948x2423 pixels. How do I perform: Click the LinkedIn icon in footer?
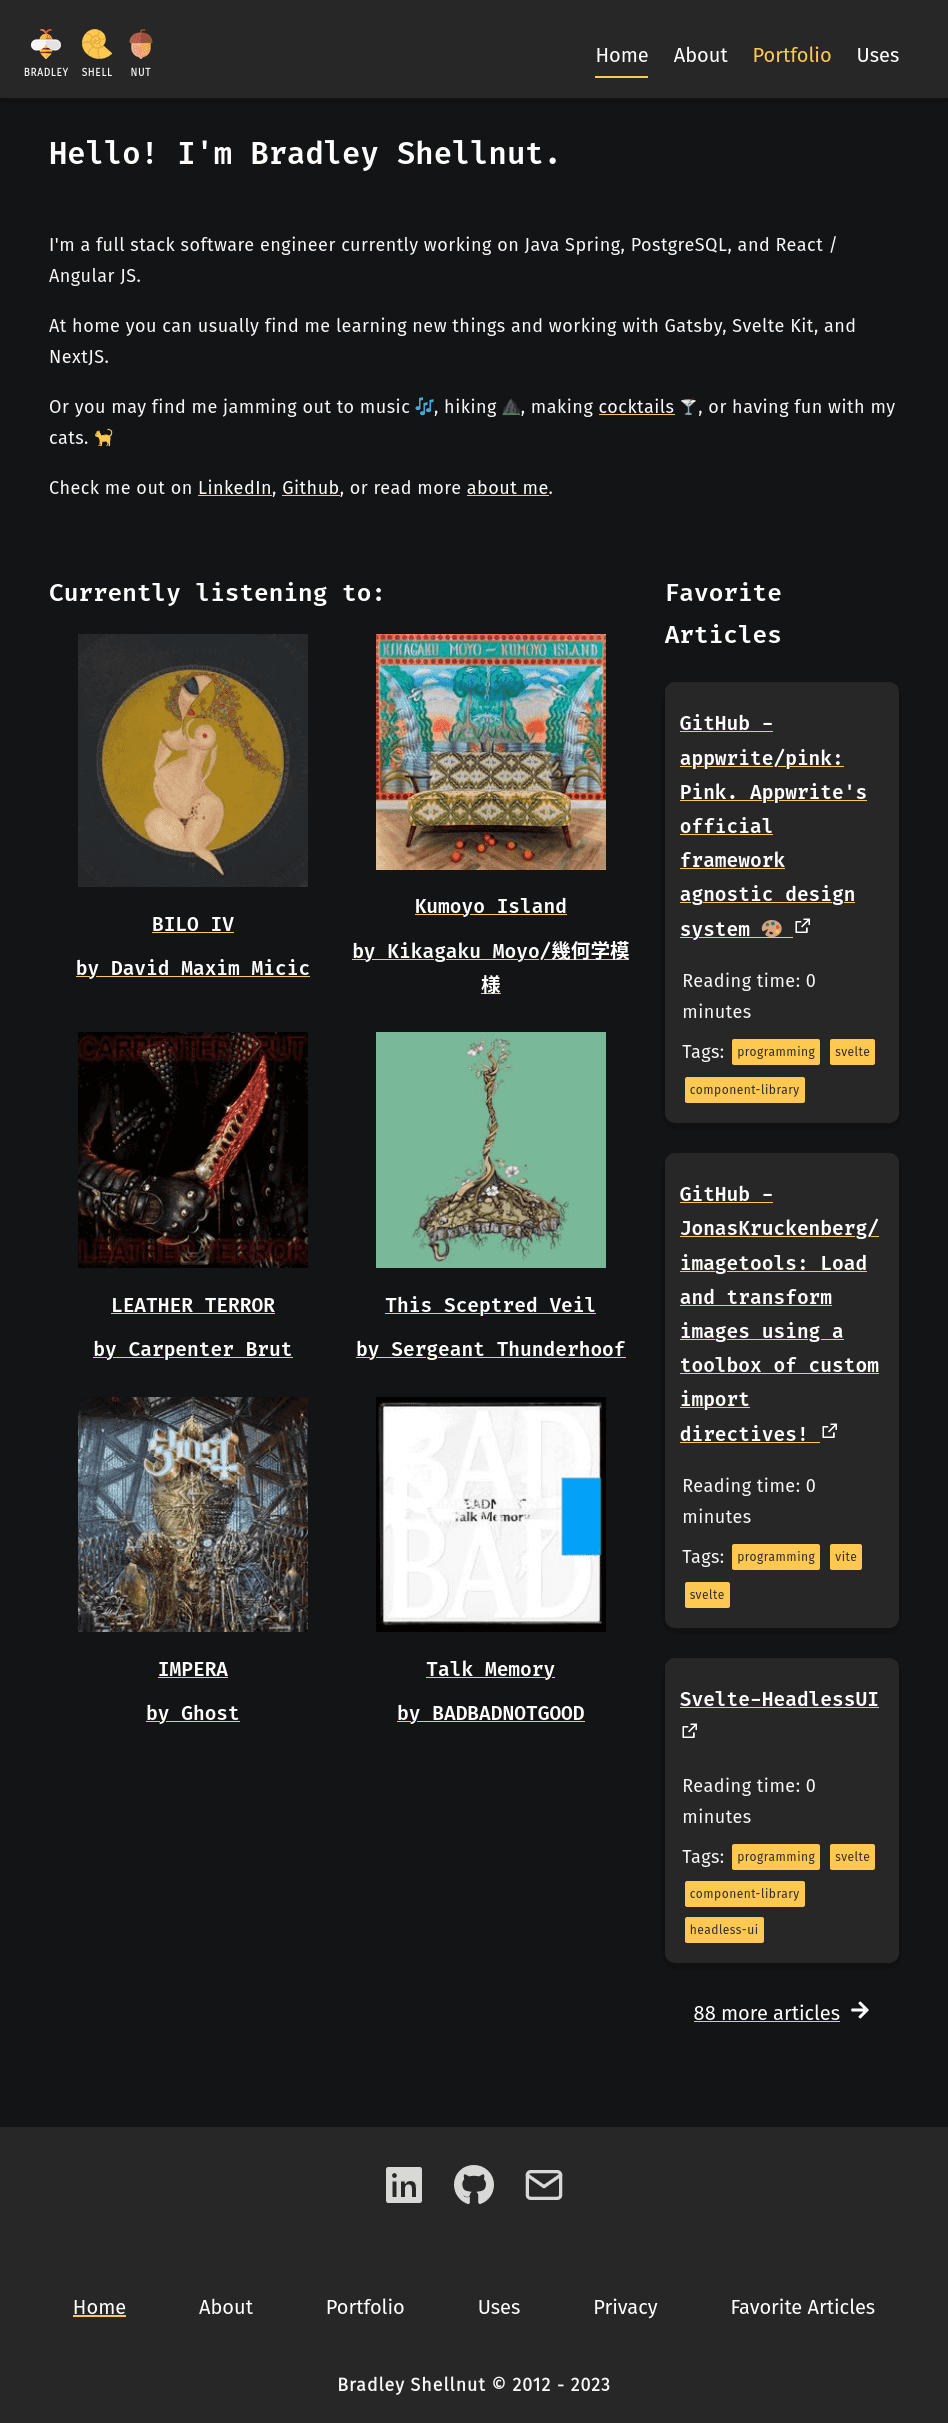[404, 2185]
